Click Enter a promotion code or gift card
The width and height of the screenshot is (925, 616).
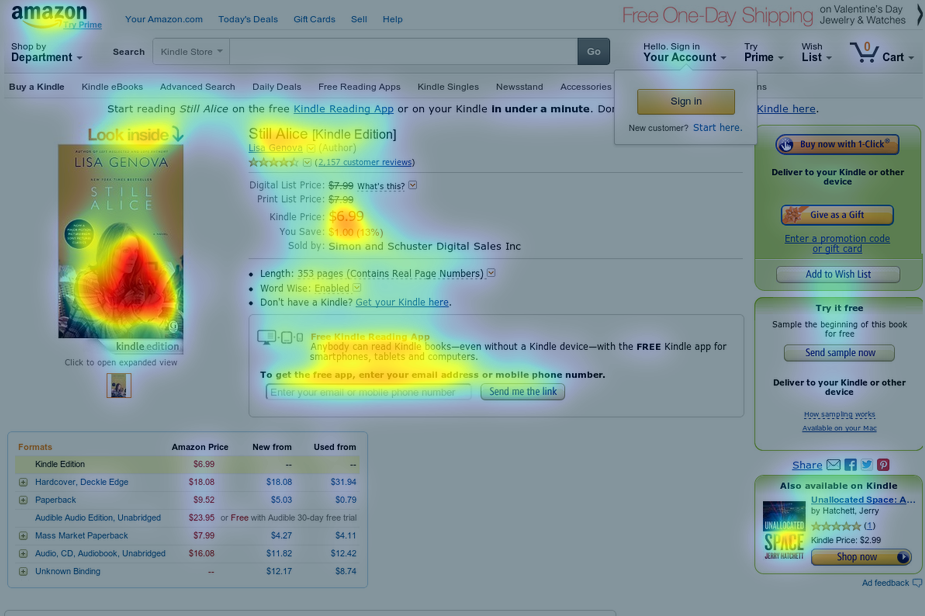pos(837,244)
